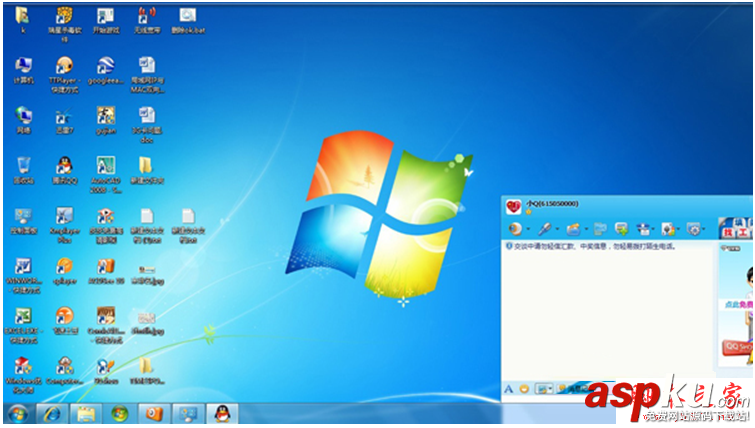This screenshot has height=428, width=755.
Task: Open the TTPlayer shortcut icon
Action: (64, 65)
